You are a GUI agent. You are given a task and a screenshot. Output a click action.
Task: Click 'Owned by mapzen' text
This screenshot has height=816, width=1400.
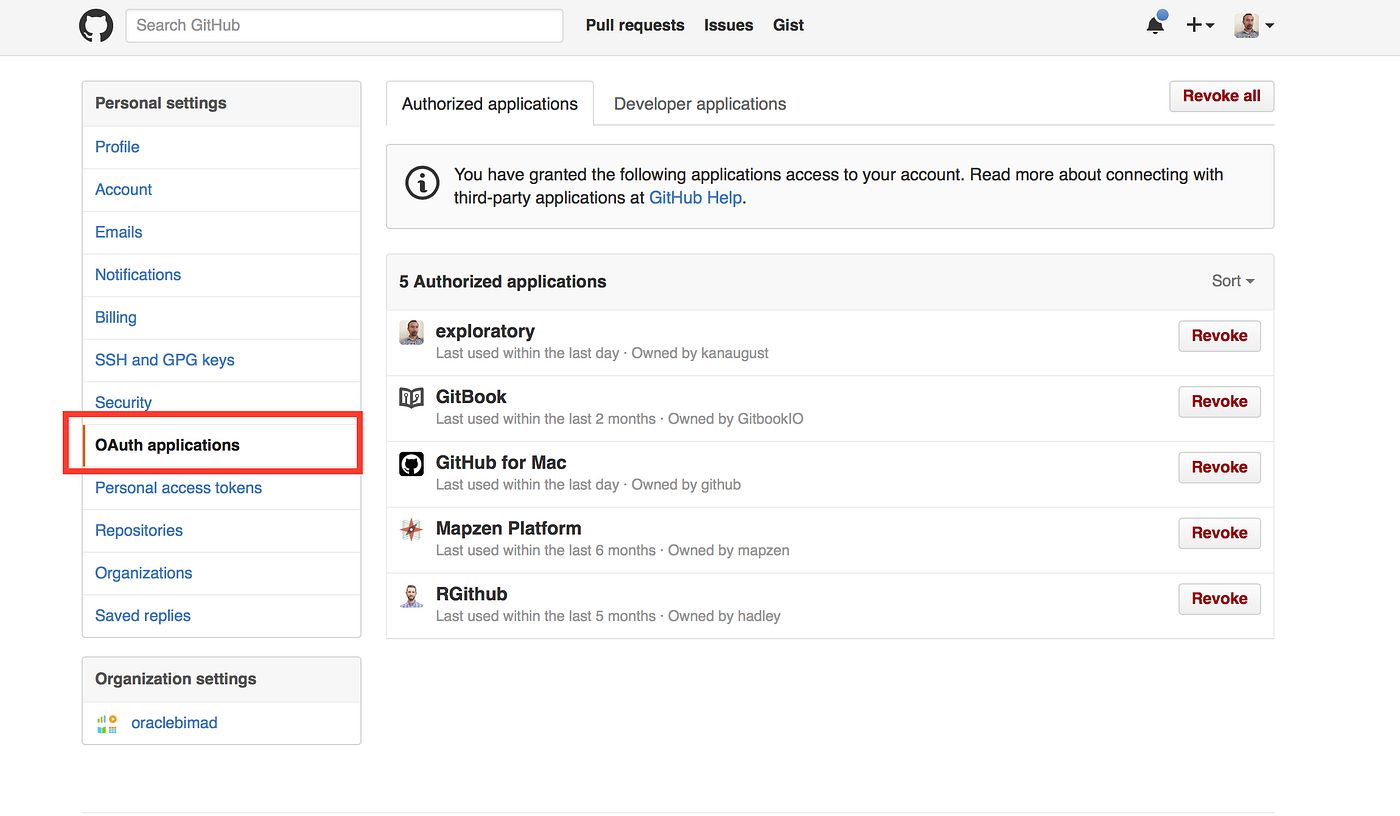pos(729,550)
